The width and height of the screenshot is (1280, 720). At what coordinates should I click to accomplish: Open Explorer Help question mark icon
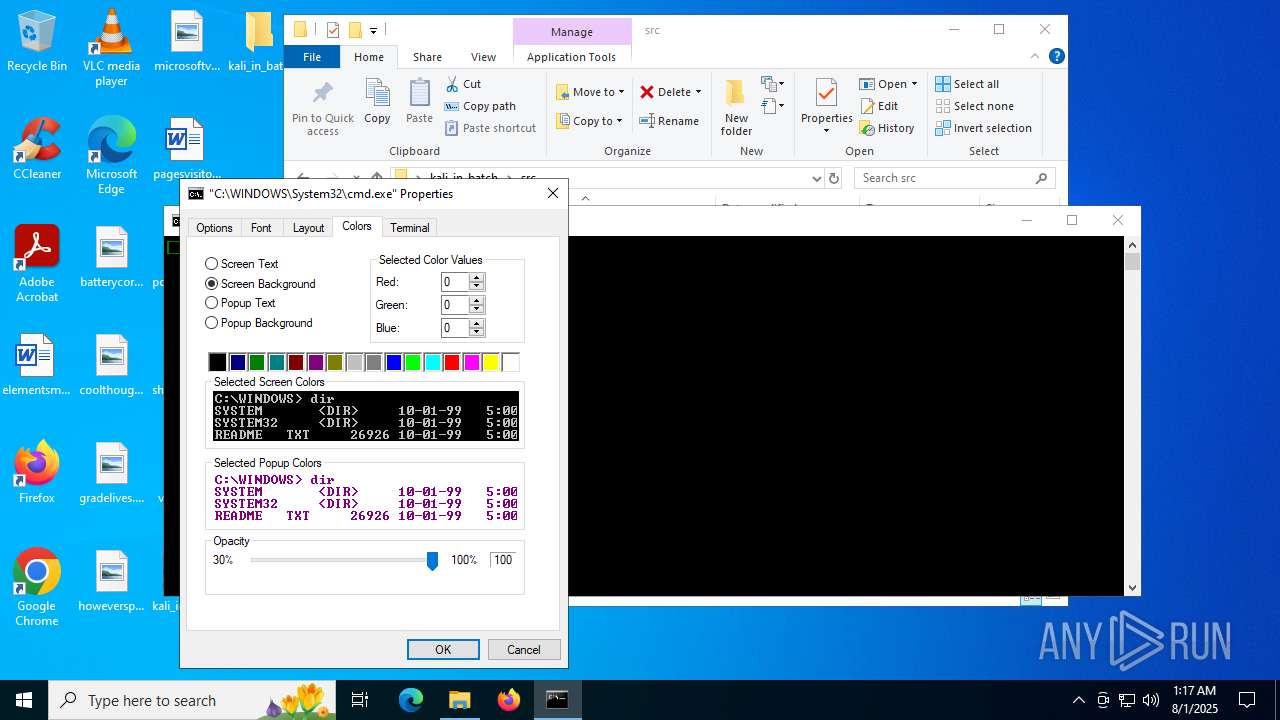point(1056,57)
